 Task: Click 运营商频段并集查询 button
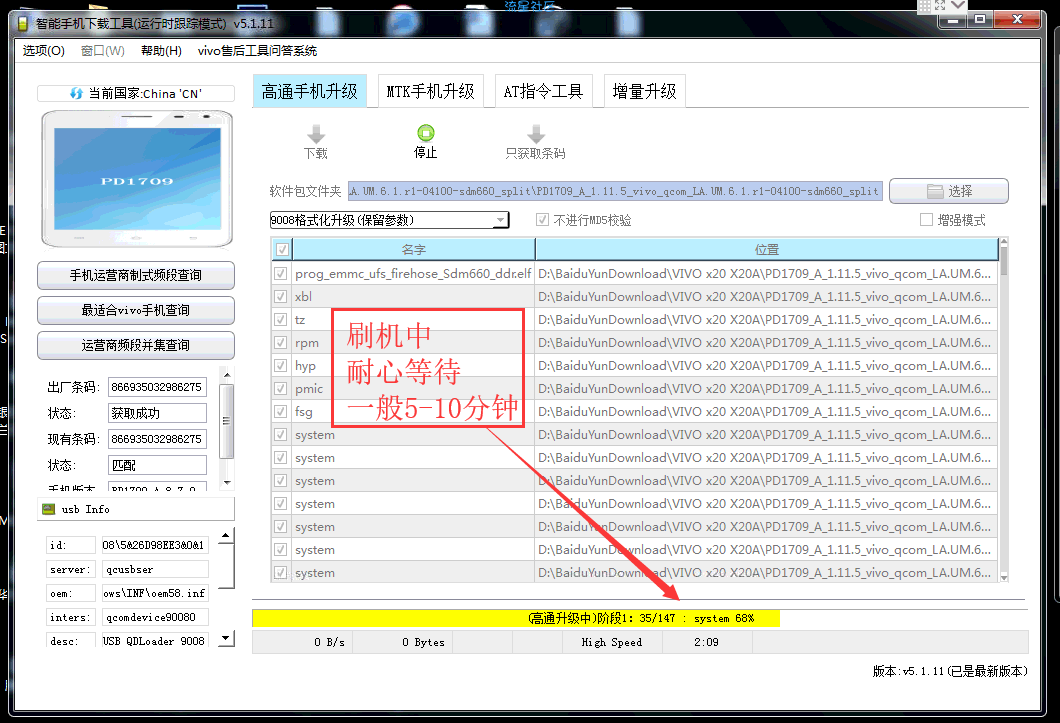click(136, 346)
